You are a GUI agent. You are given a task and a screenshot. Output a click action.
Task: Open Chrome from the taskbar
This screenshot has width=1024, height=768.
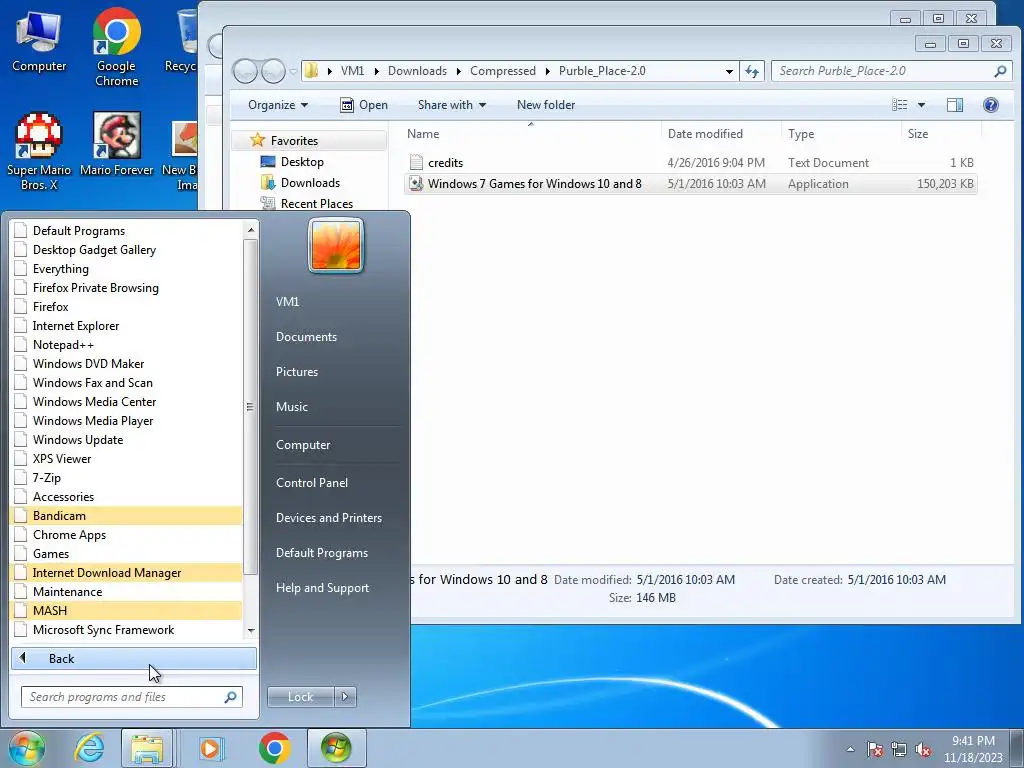274,748
